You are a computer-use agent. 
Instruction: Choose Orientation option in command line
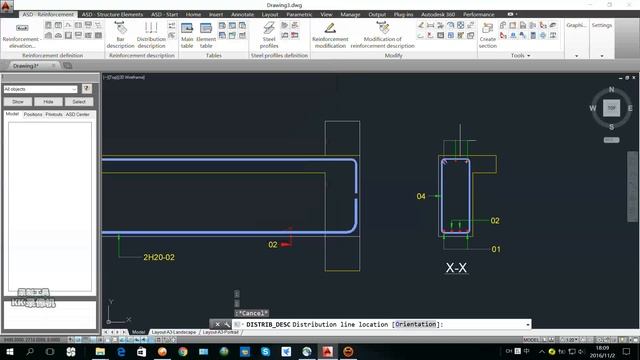click(x=416, y=324)
